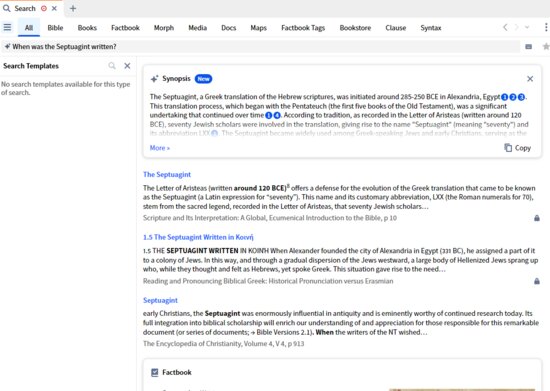Go back with the left arrow
This screenshot has height=391, width=550.
(x=505, y=27)
